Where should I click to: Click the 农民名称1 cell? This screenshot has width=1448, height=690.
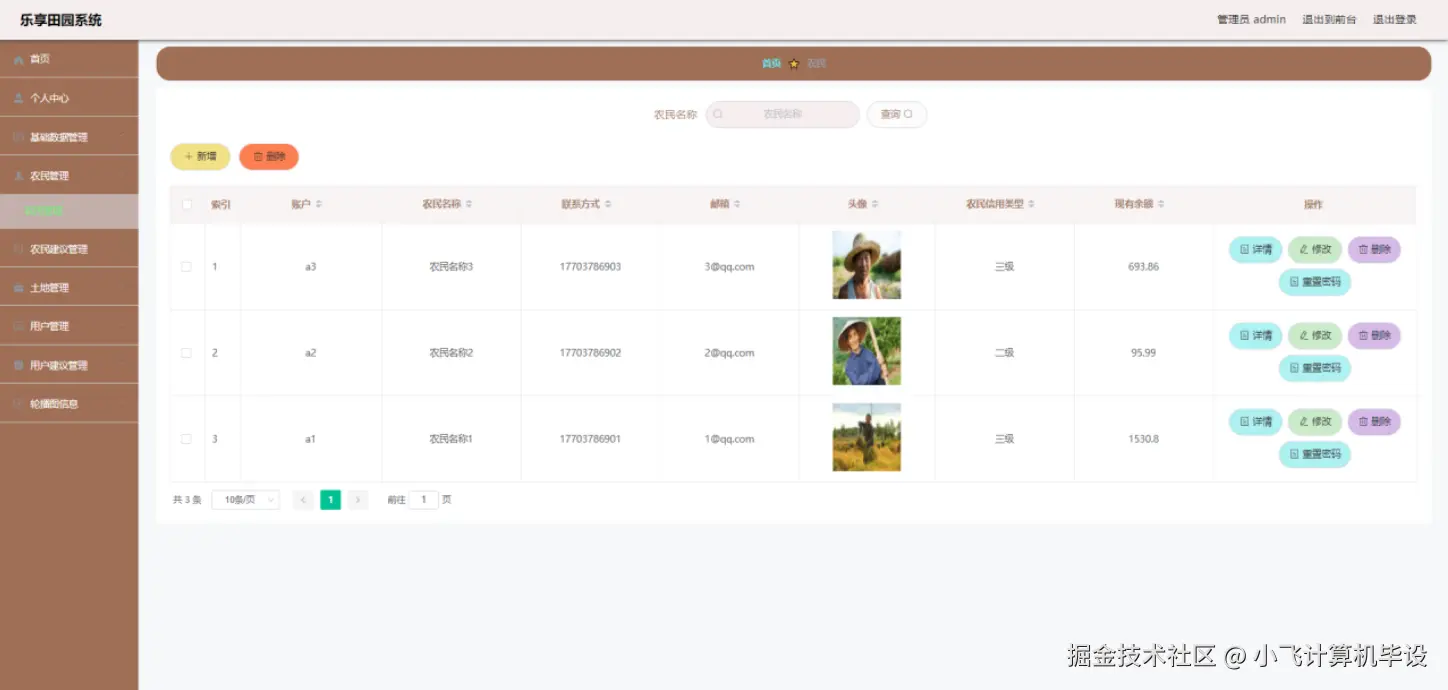click(x=451, y=439)
